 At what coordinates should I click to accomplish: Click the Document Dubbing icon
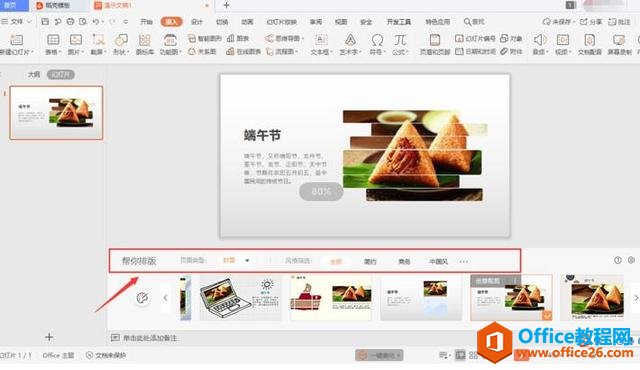589,40
